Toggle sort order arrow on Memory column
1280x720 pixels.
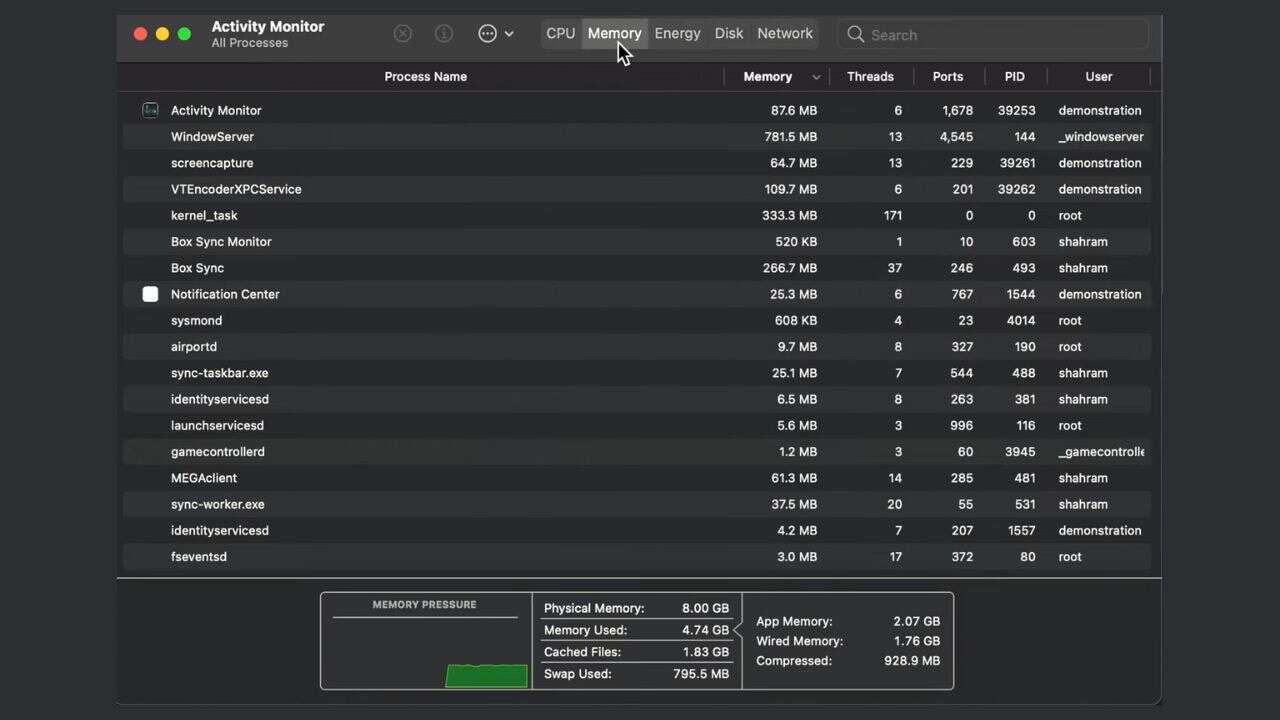click(816, 77)
